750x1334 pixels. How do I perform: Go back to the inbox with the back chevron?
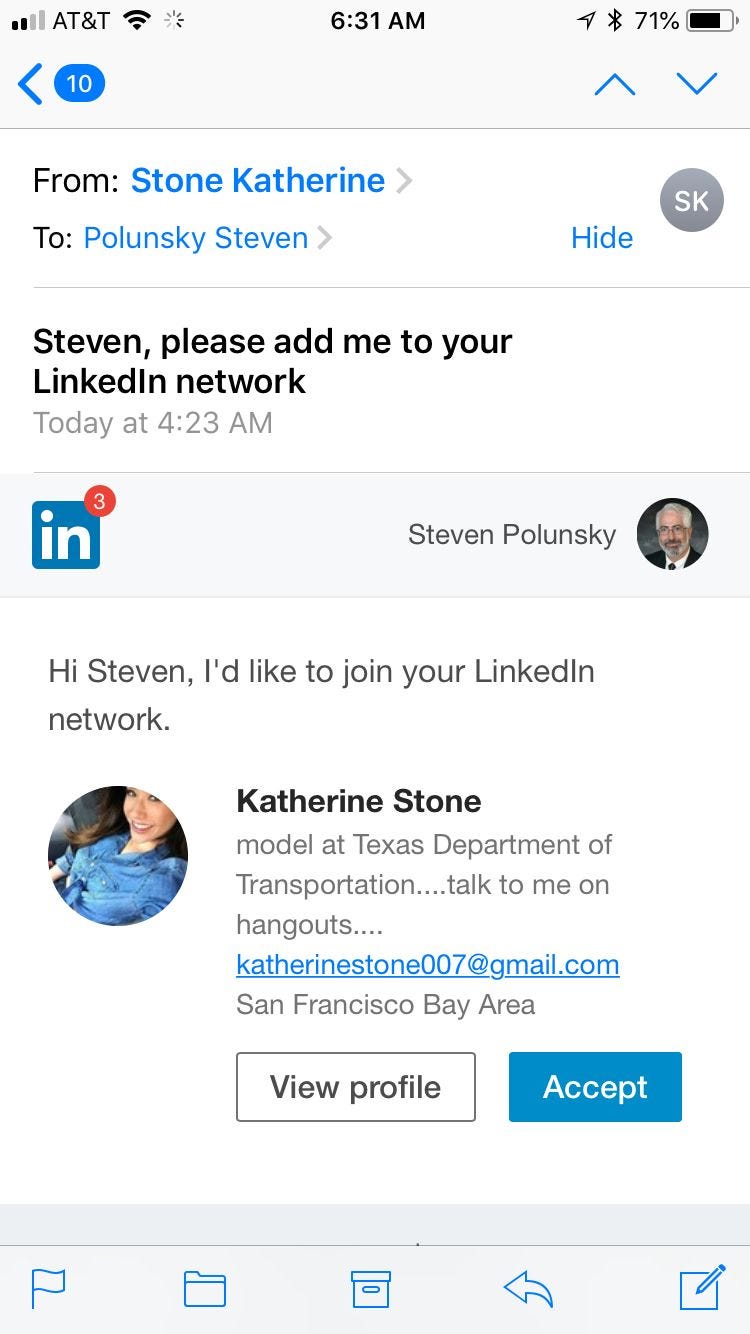[x=32, y=84]
